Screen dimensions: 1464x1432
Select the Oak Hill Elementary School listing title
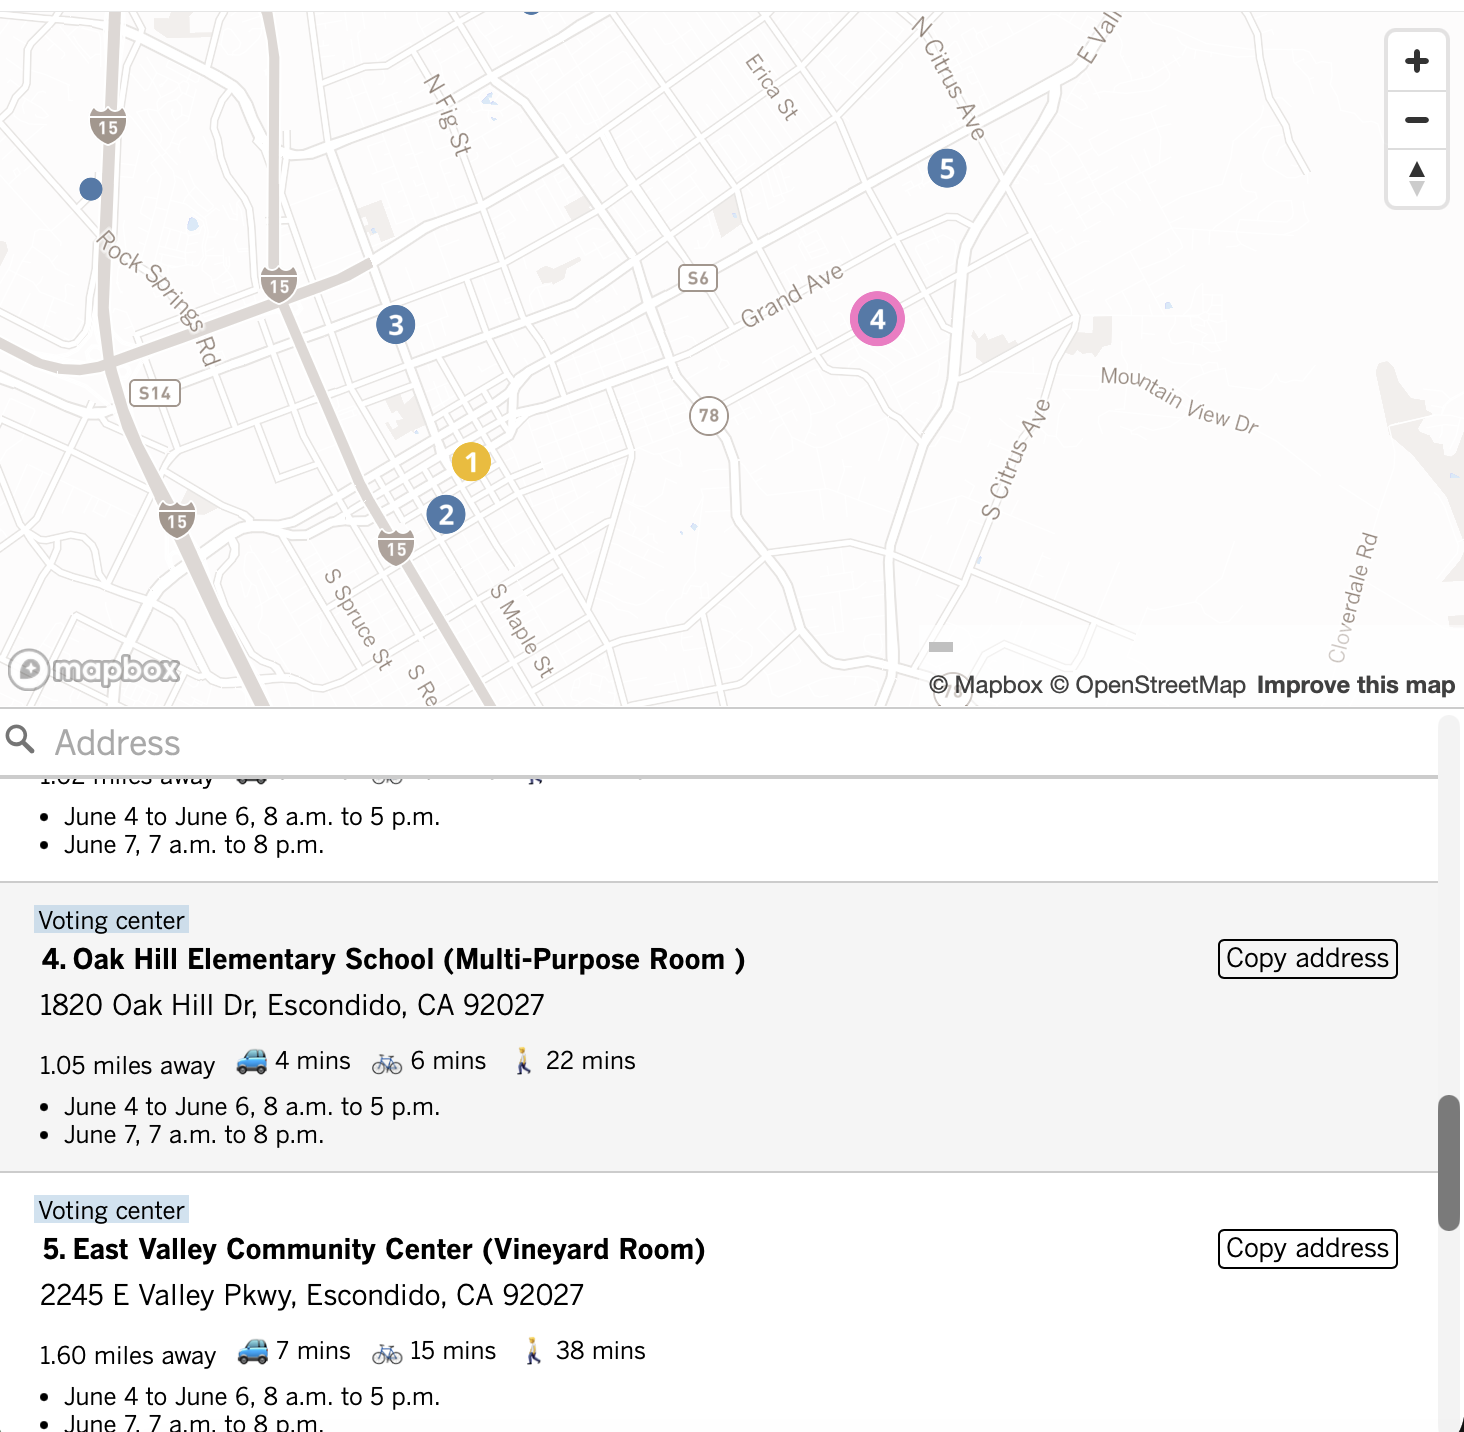tap(393, 960)
